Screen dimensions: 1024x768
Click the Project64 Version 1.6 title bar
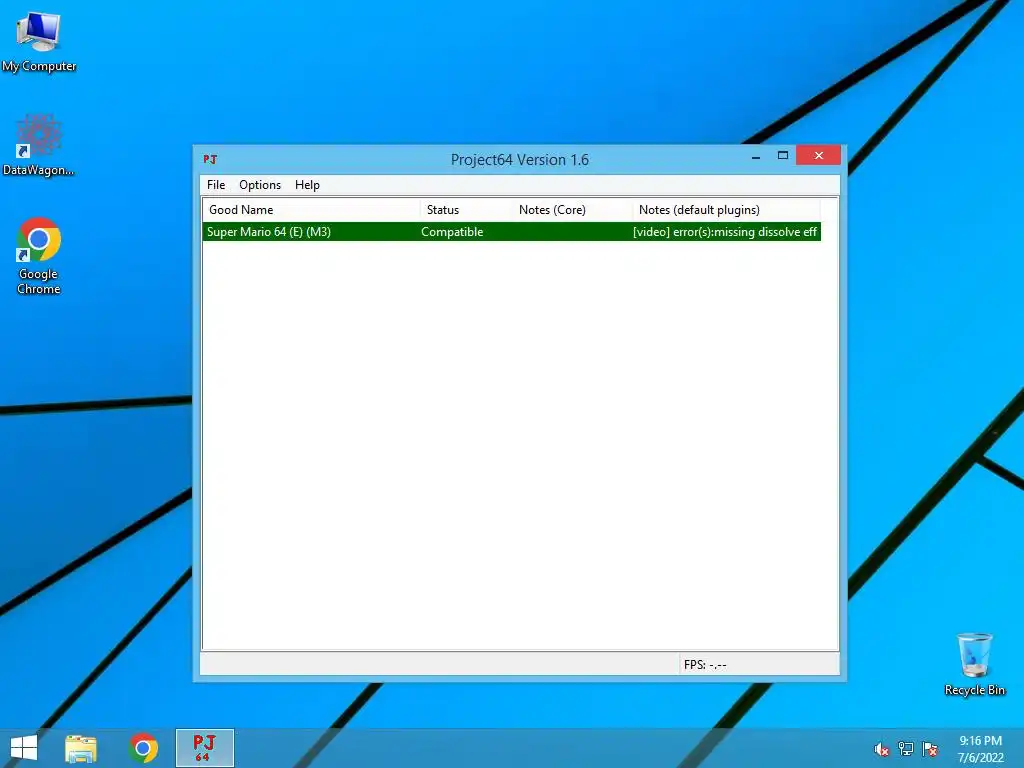pyautogui.click(x=520, y=160)
